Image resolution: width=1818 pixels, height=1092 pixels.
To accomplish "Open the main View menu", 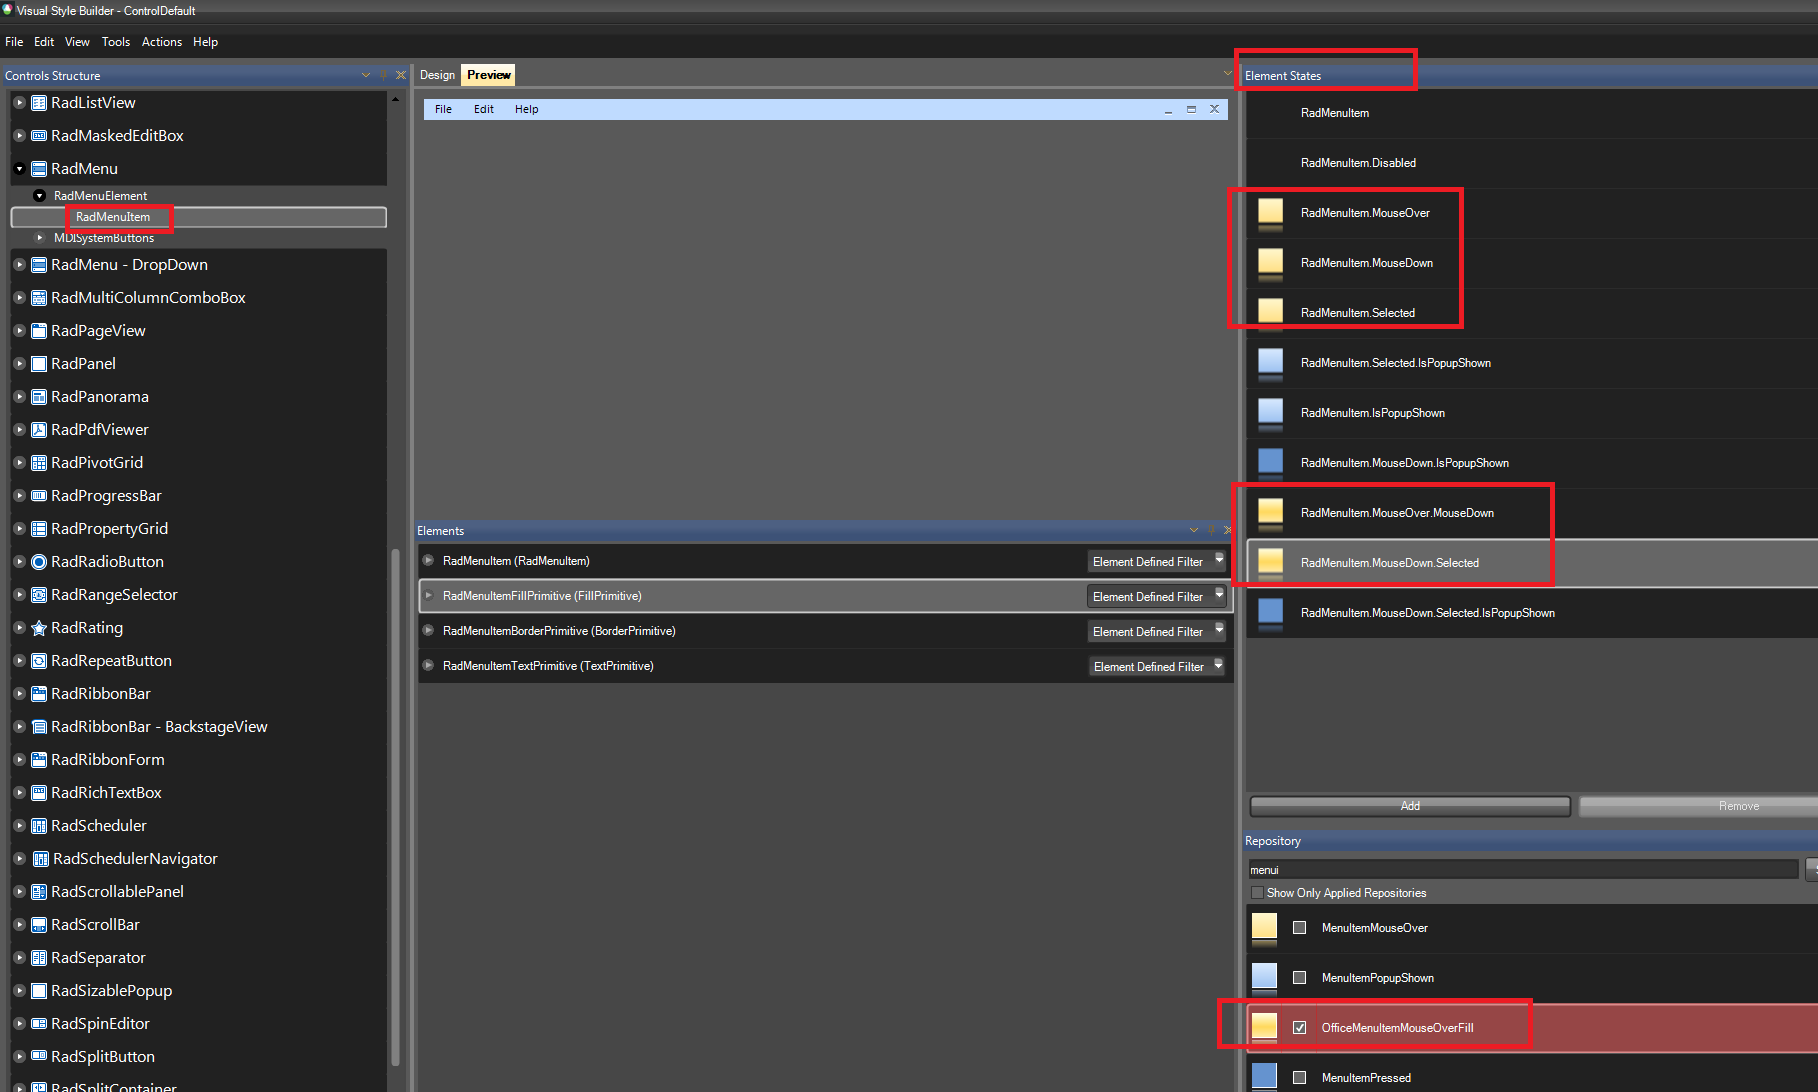I will point(77,42).
